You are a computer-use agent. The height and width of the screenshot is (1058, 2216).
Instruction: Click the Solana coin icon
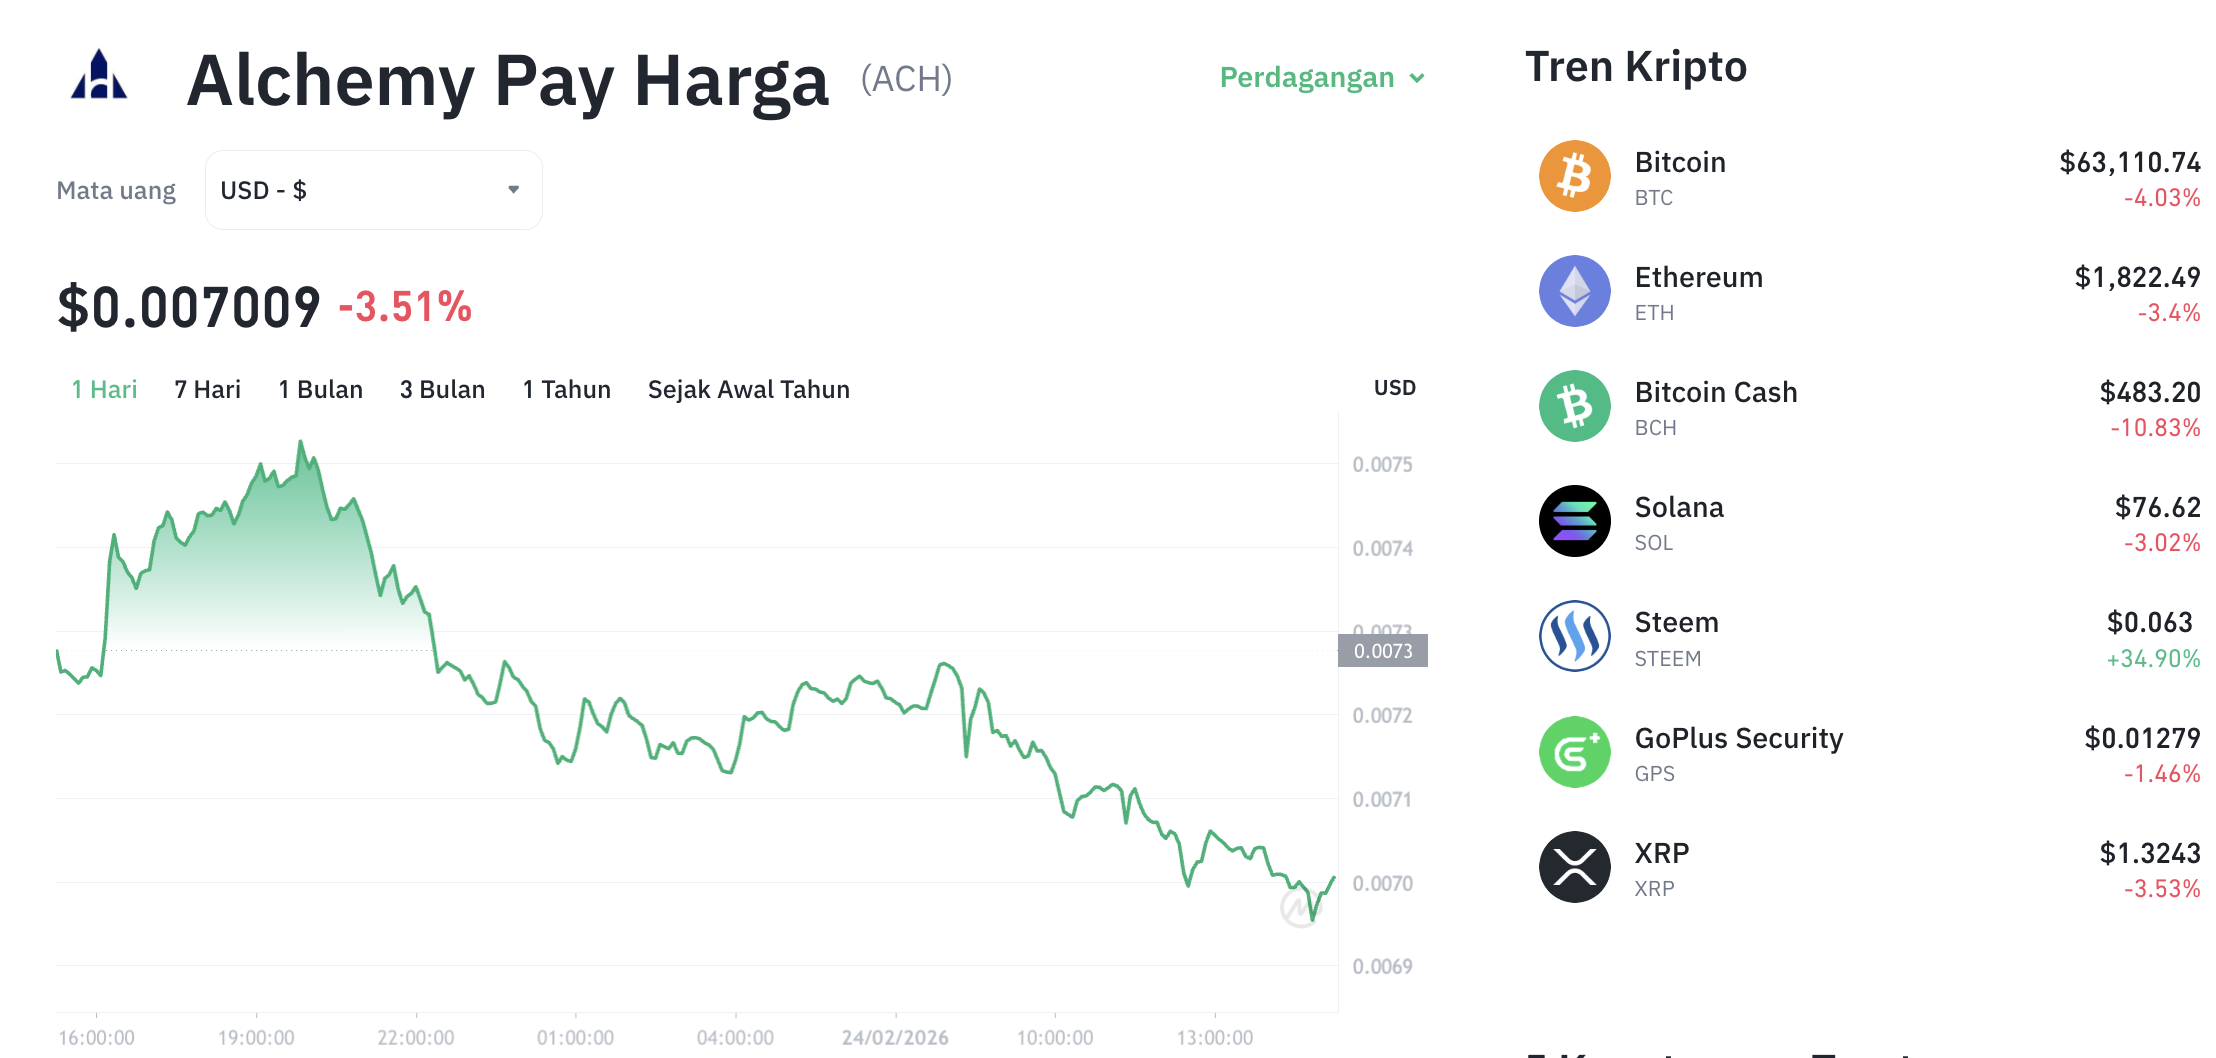(x=1574, y=521)
